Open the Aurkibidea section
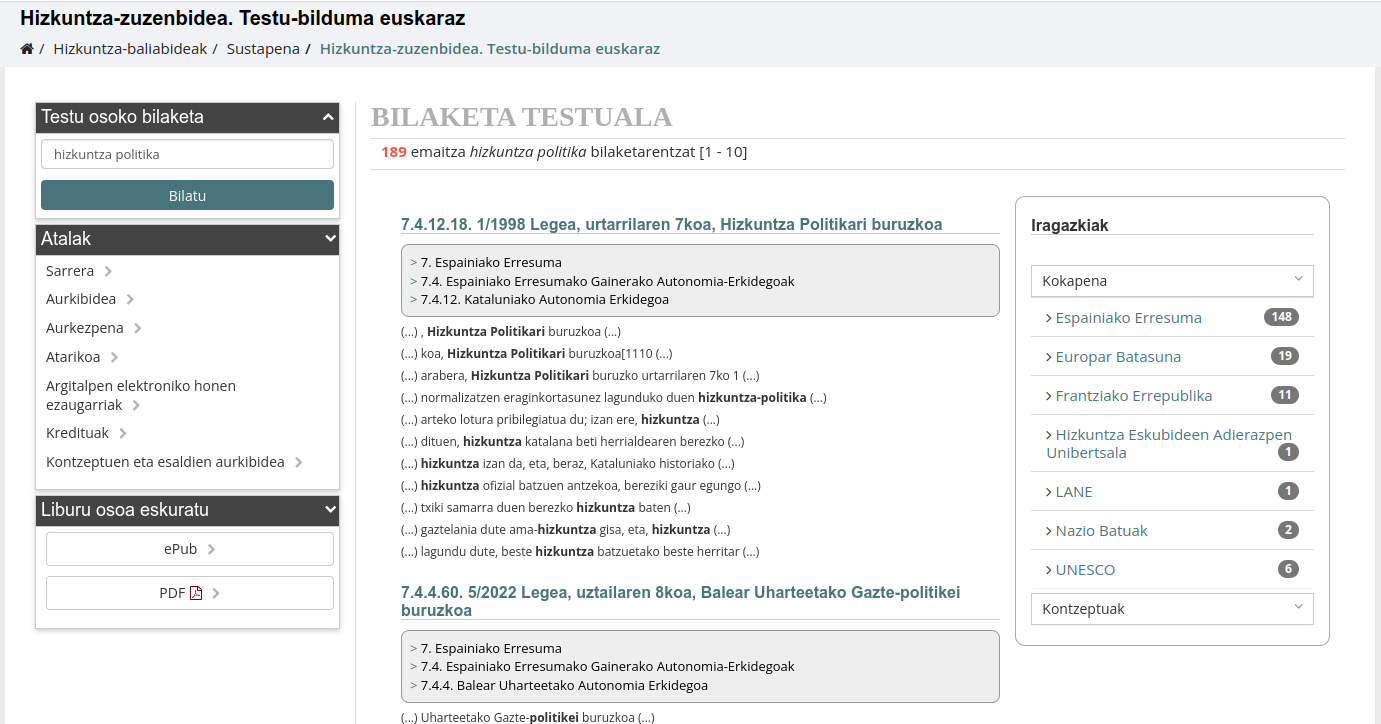This screenshot has height=724, width=1381. click(81, 299)
